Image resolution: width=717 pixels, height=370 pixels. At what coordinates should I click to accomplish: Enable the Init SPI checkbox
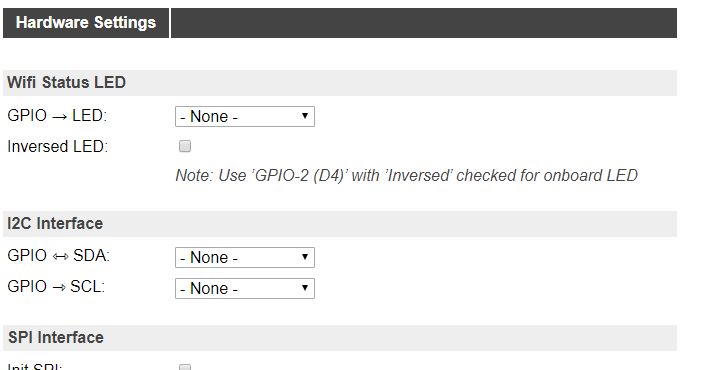click(185, 367)
